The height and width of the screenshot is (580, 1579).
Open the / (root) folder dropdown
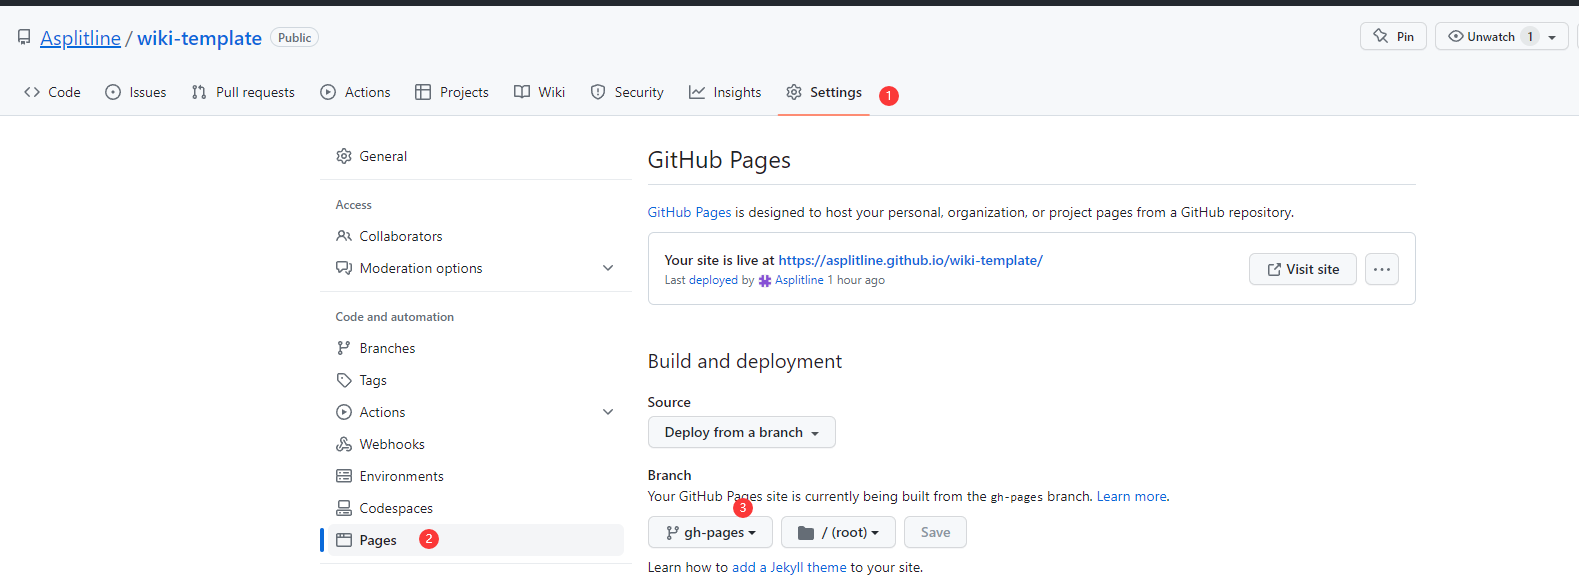tap(838, 532)
